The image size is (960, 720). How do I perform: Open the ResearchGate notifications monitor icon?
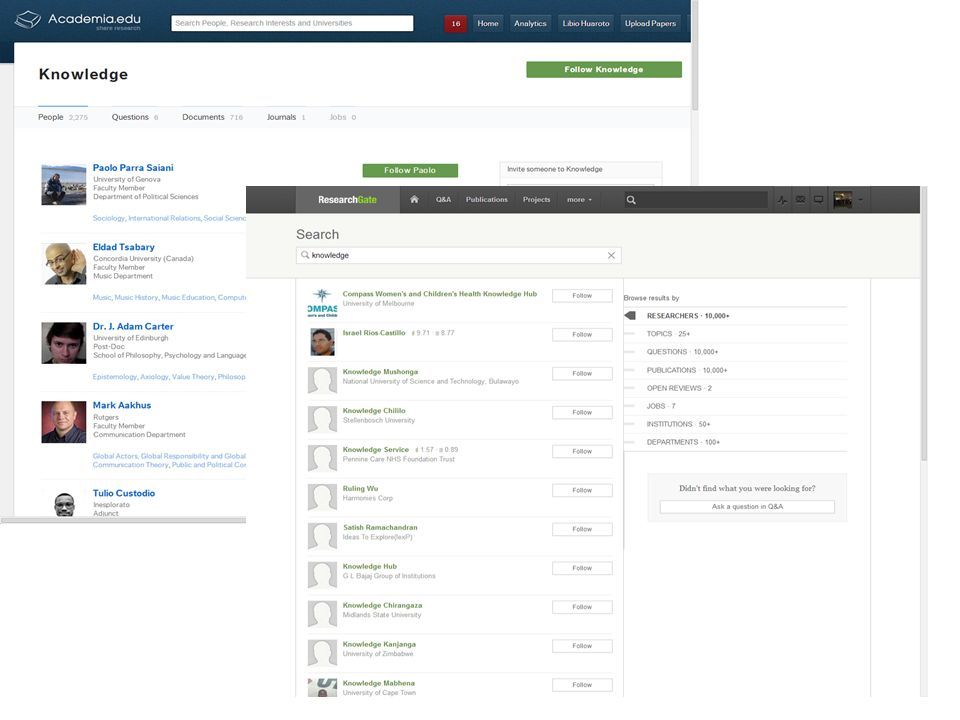tap(818, 200)
